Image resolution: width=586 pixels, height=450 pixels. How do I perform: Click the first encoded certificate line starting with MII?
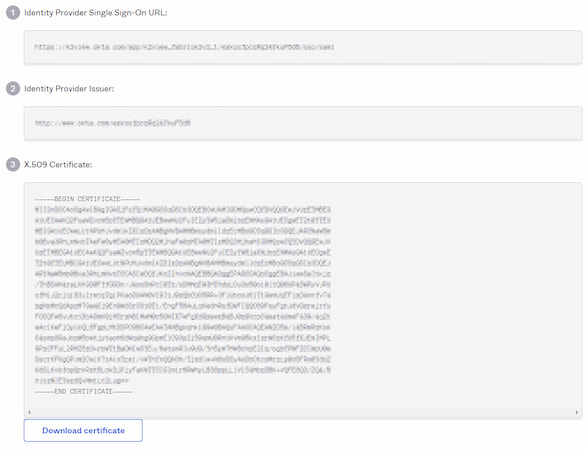point(183,209)
